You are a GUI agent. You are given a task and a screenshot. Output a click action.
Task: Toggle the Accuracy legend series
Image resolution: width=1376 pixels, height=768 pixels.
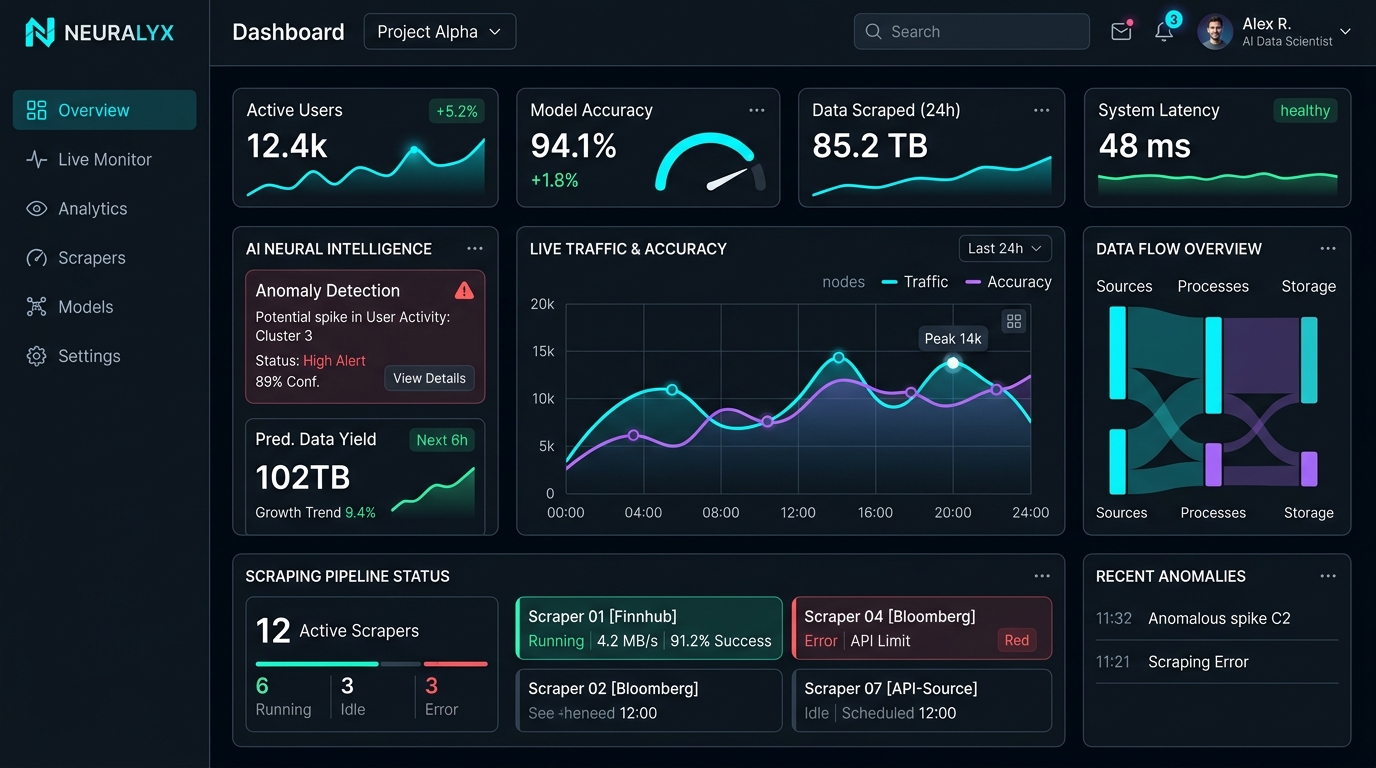pyautogui.click(x=1008, y=282)
